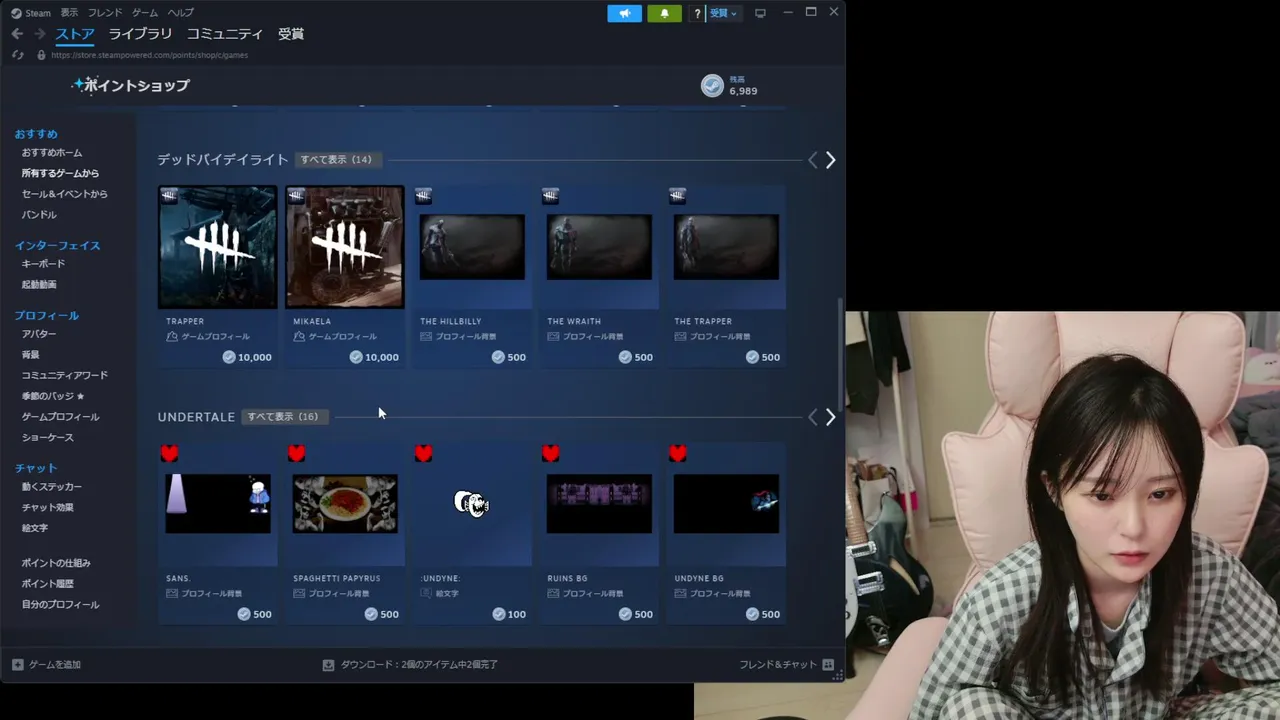Open the SPAGHETTI PAPYRUS background thumbnail
1280x720 pixels.
(345, 504)
